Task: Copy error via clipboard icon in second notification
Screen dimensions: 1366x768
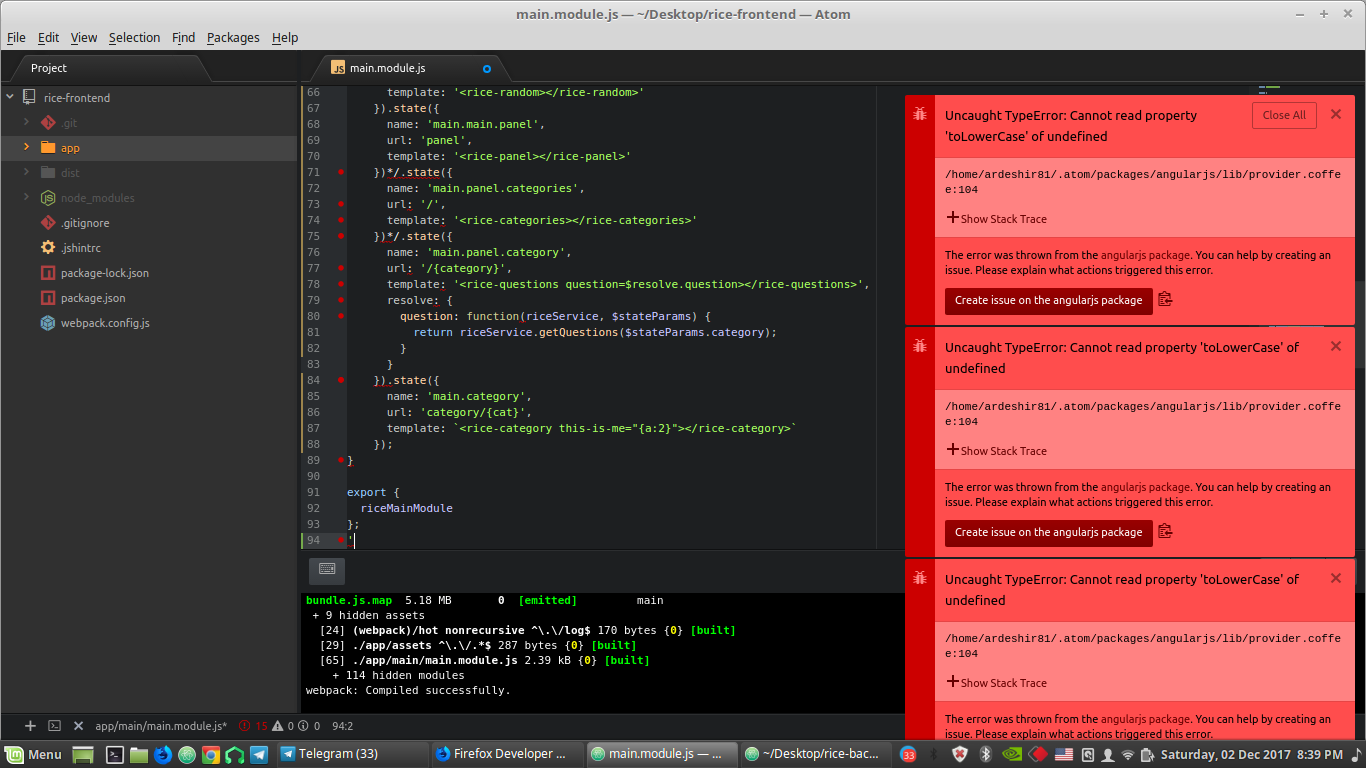Action: click(1165, 532)
